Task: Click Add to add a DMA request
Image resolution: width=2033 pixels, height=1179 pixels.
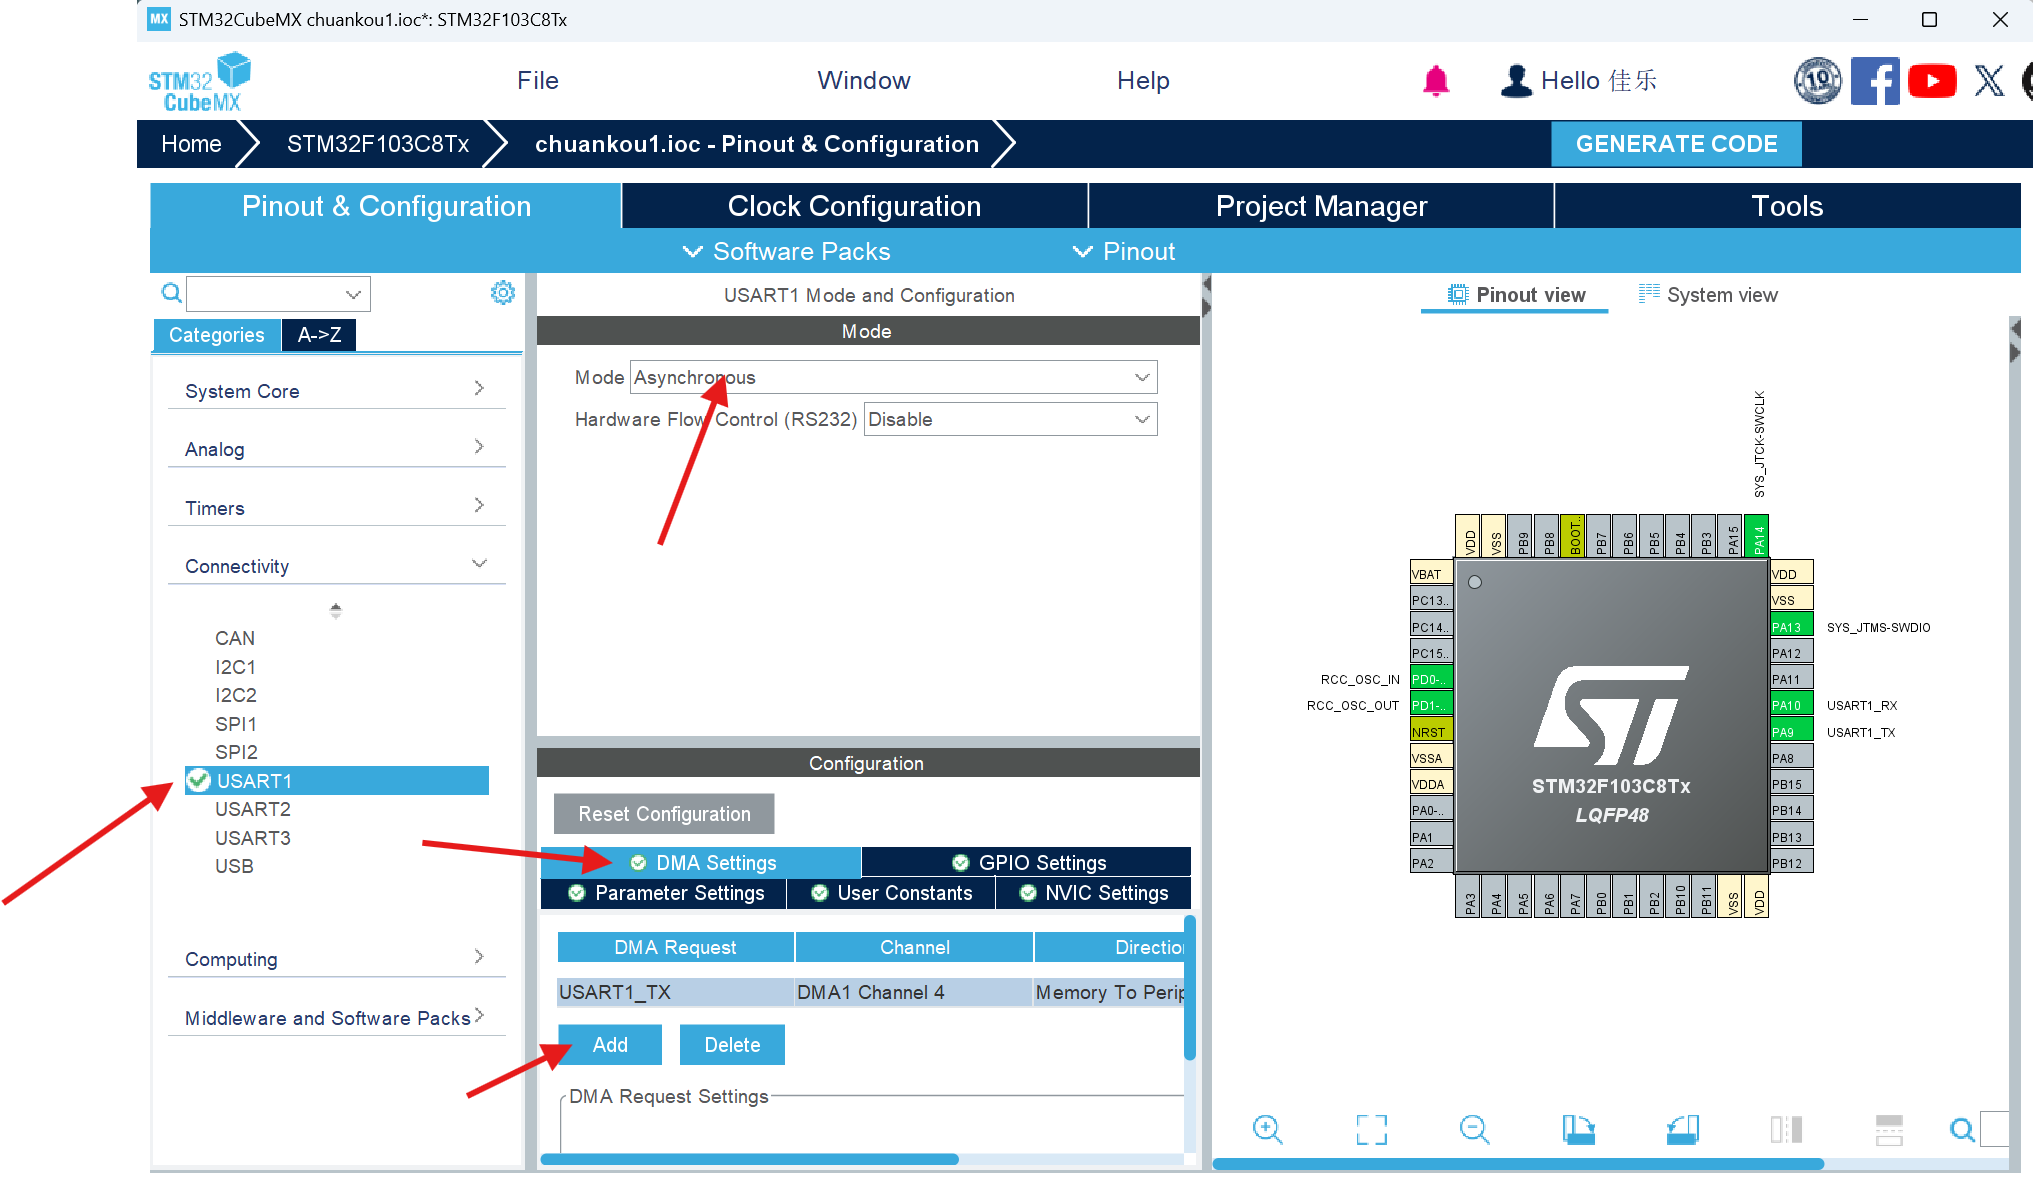Action: [610, 1044]
